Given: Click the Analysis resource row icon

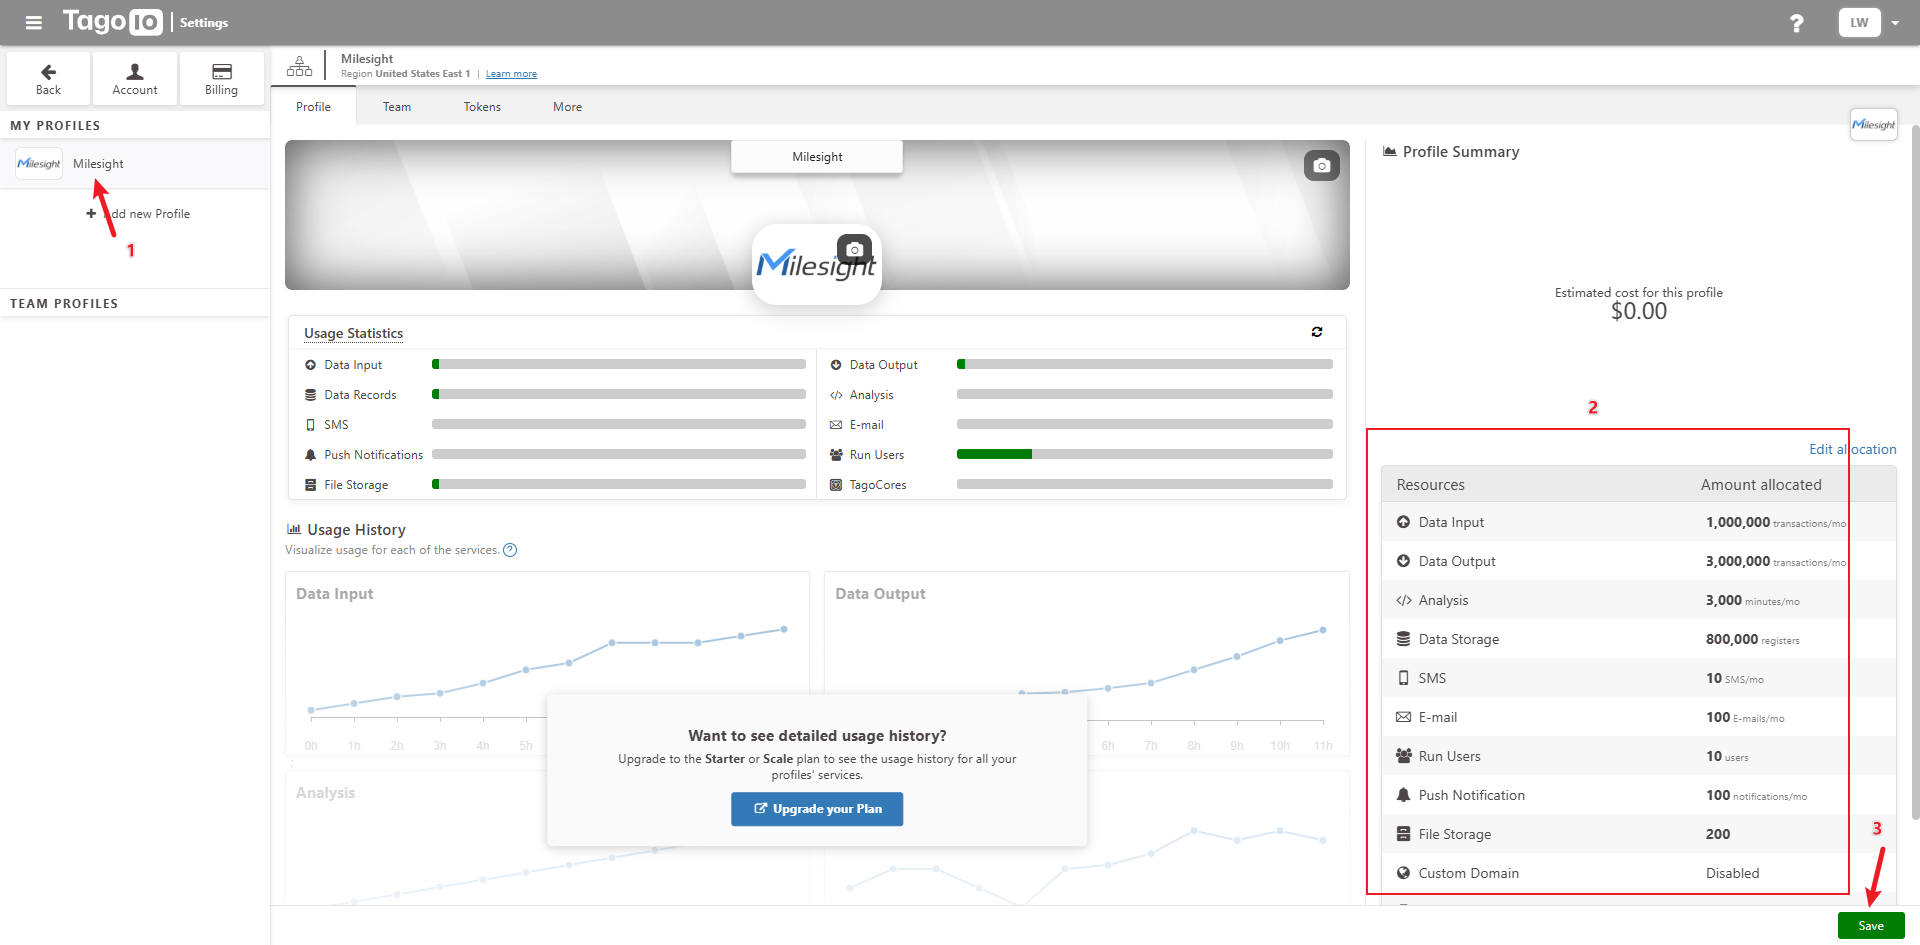Looking at the screenshot, I should [1403, 600].
